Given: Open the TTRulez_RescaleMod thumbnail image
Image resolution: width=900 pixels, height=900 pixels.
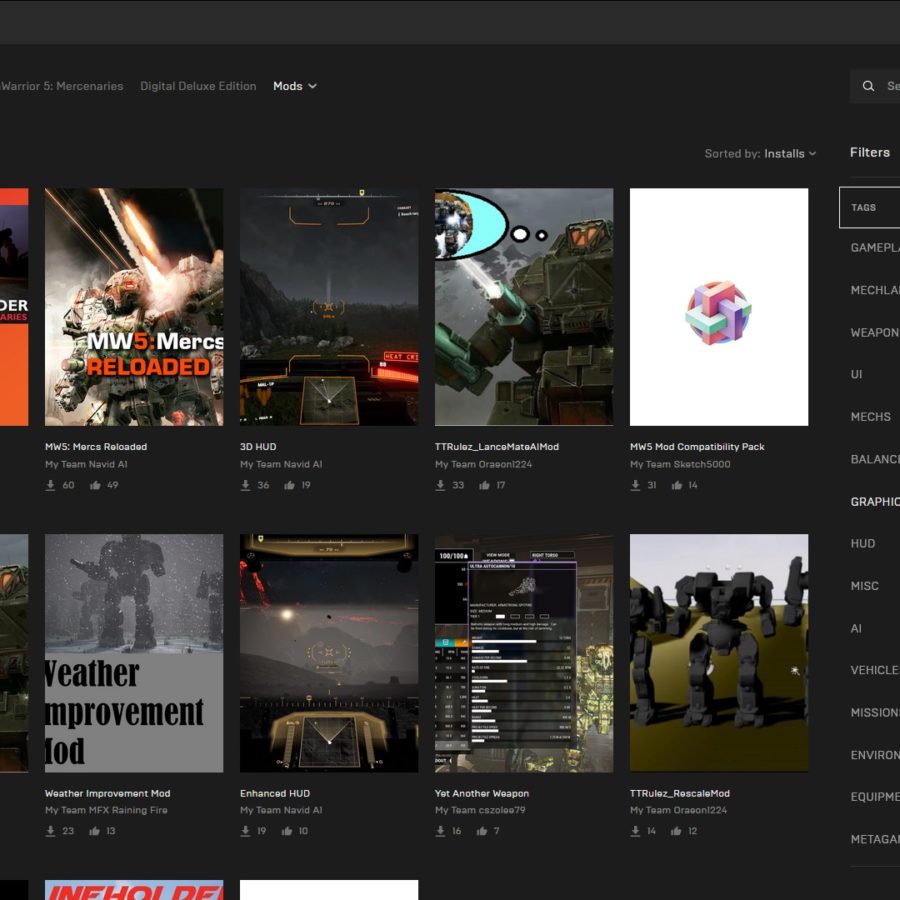Looking at the screenshot, I should [x=718, y=652].
